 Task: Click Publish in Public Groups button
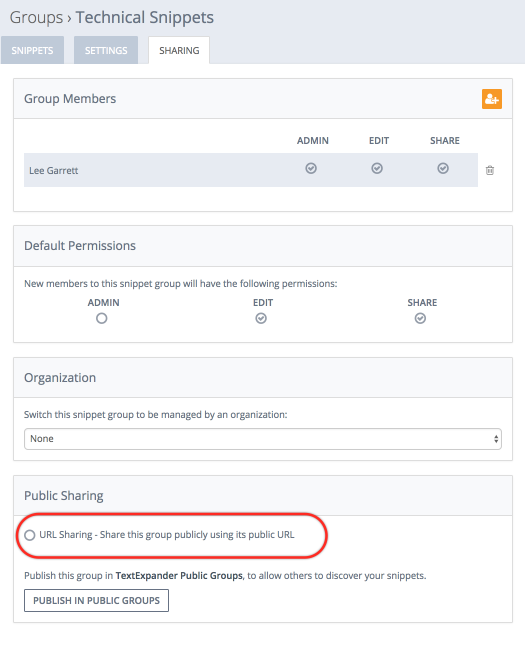pos(96,601)
